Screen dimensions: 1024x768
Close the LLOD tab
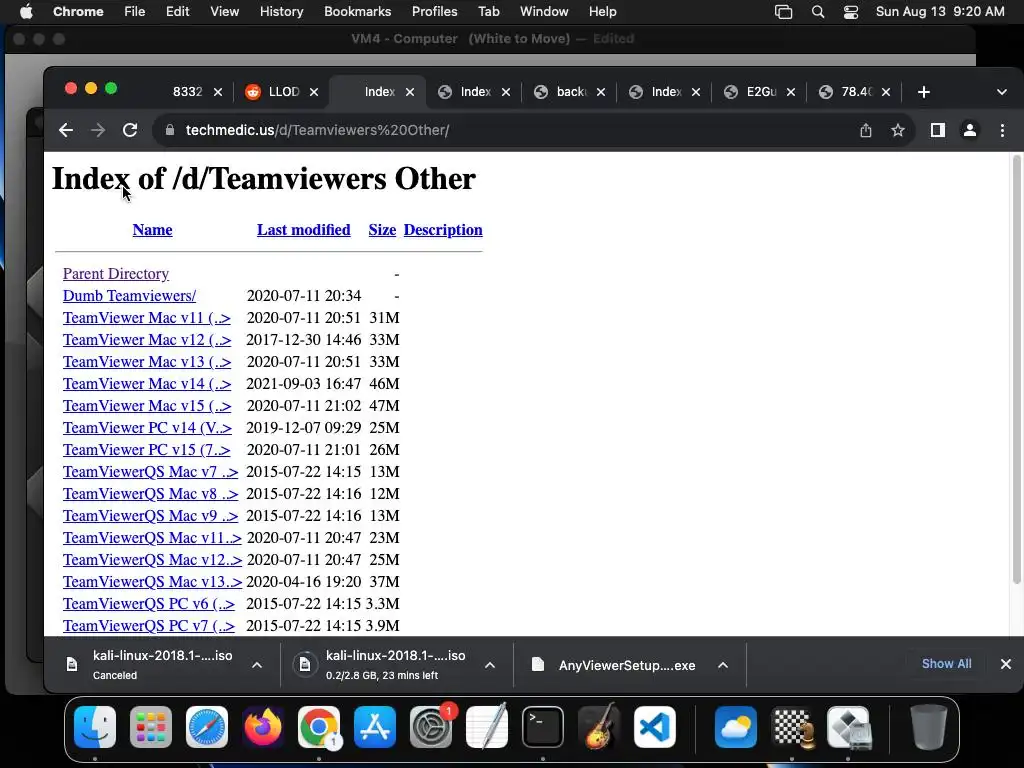[314, 92]
